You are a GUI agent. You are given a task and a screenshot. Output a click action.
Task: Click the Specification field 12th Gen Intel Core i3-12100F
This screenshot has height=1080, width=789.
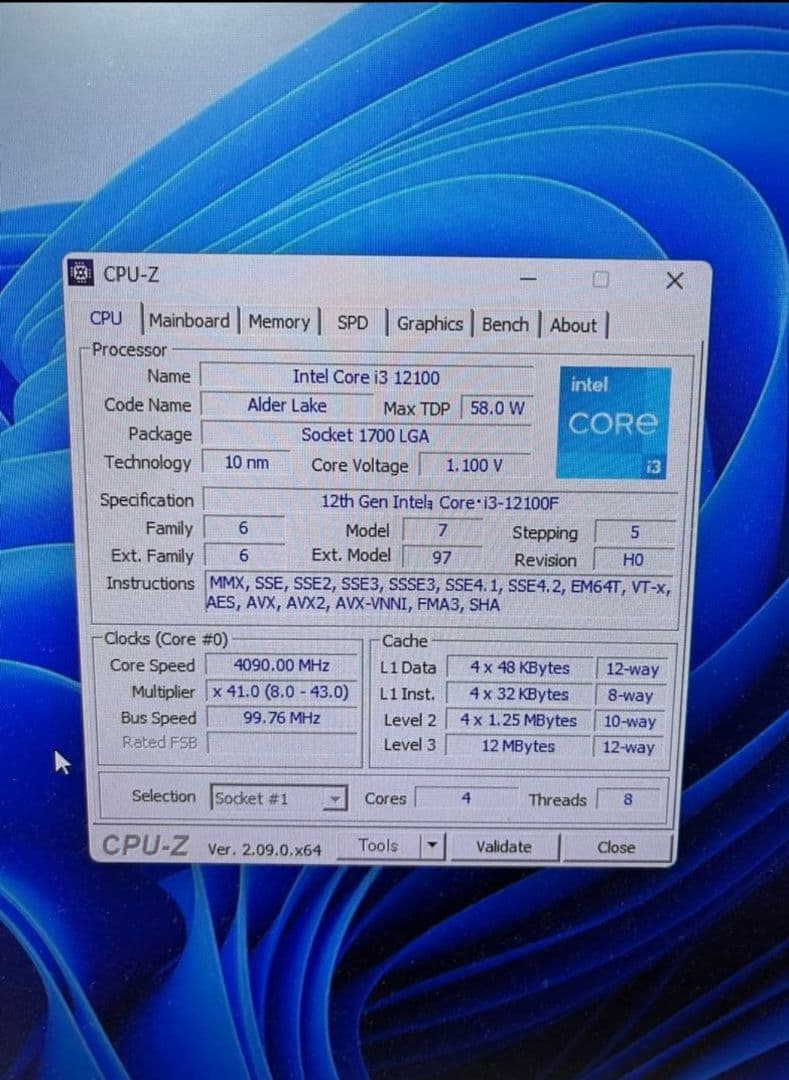pos(440,502)
